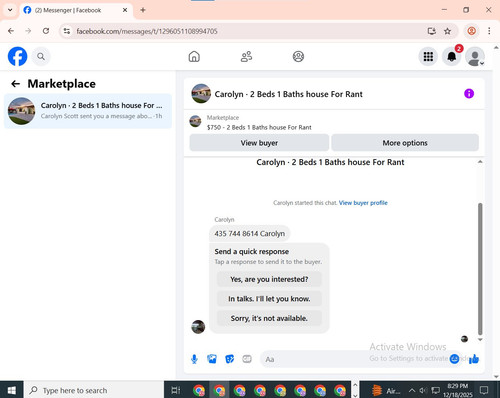Select the Carolyn 2 Beds 1 Baths conversation
This screenshot has height=398, width=500.
[x=88, y=111]
